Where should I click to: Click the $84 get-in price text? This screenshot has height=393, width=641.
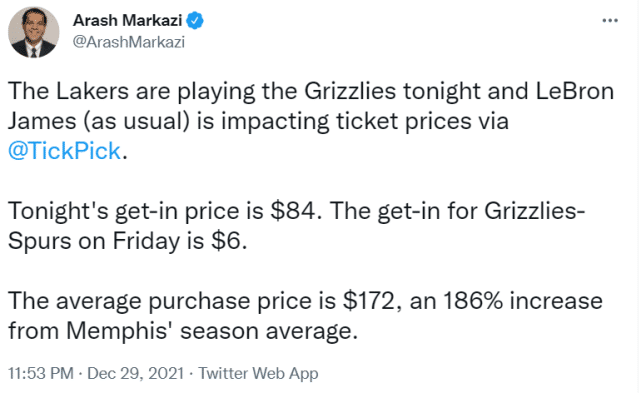tap(293, 211)
